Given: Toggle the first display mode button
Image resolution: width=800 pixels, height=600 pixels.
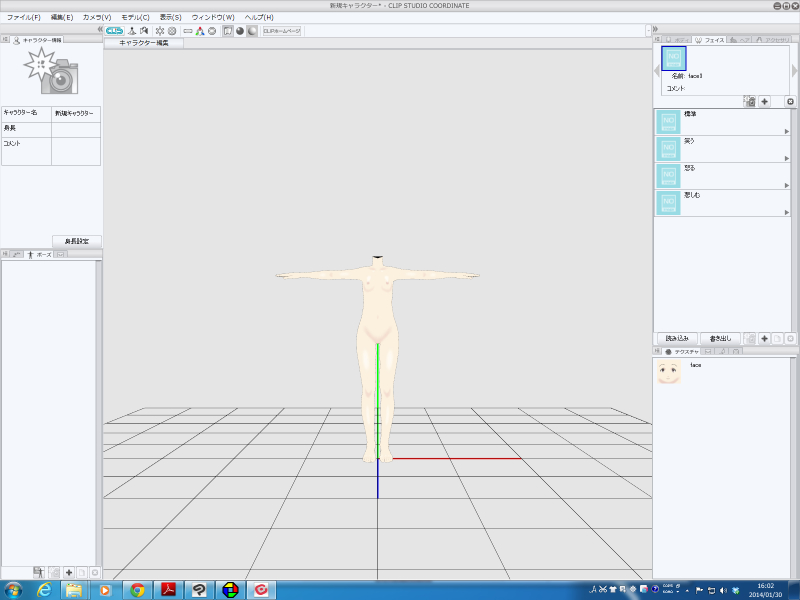Looking at the screenshot, I should 228,31.
